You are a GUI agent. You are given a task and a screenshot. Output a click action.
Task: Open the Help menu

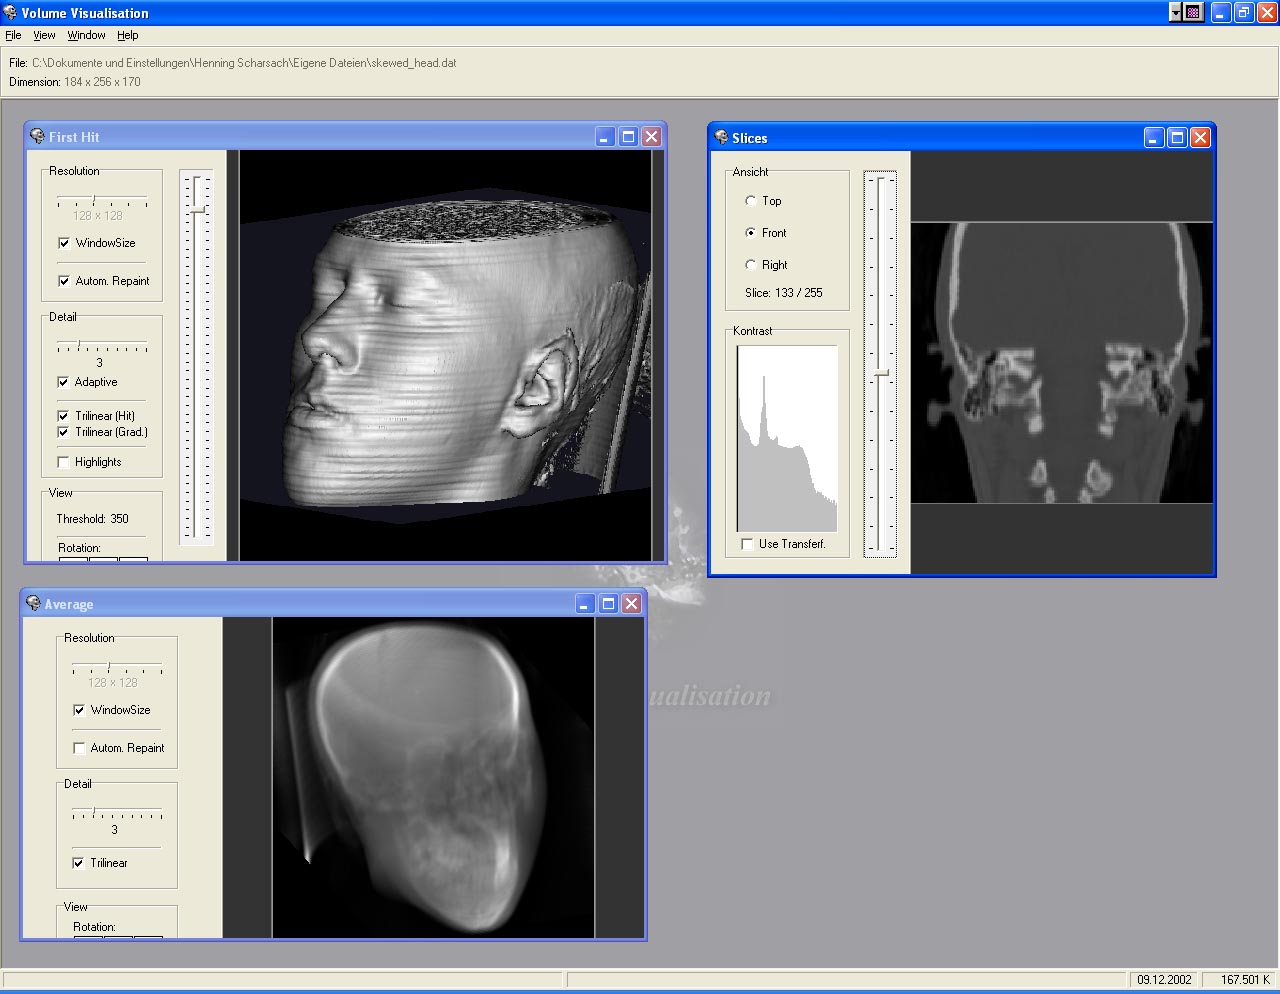pos(127,35)
